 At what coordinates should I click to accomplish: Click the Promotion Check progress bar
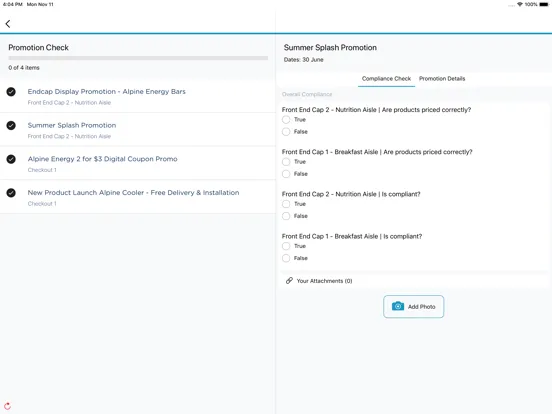point(138,58)
